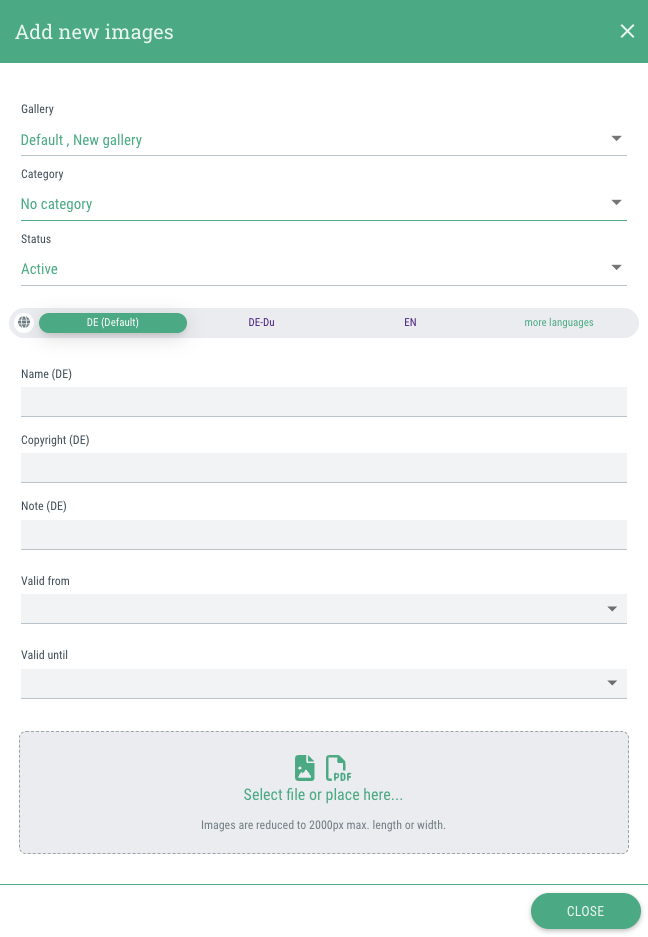Viewport: 648px width, 937px height.
Task: Click the PDF file upload icon
Action: click(339, 768)
